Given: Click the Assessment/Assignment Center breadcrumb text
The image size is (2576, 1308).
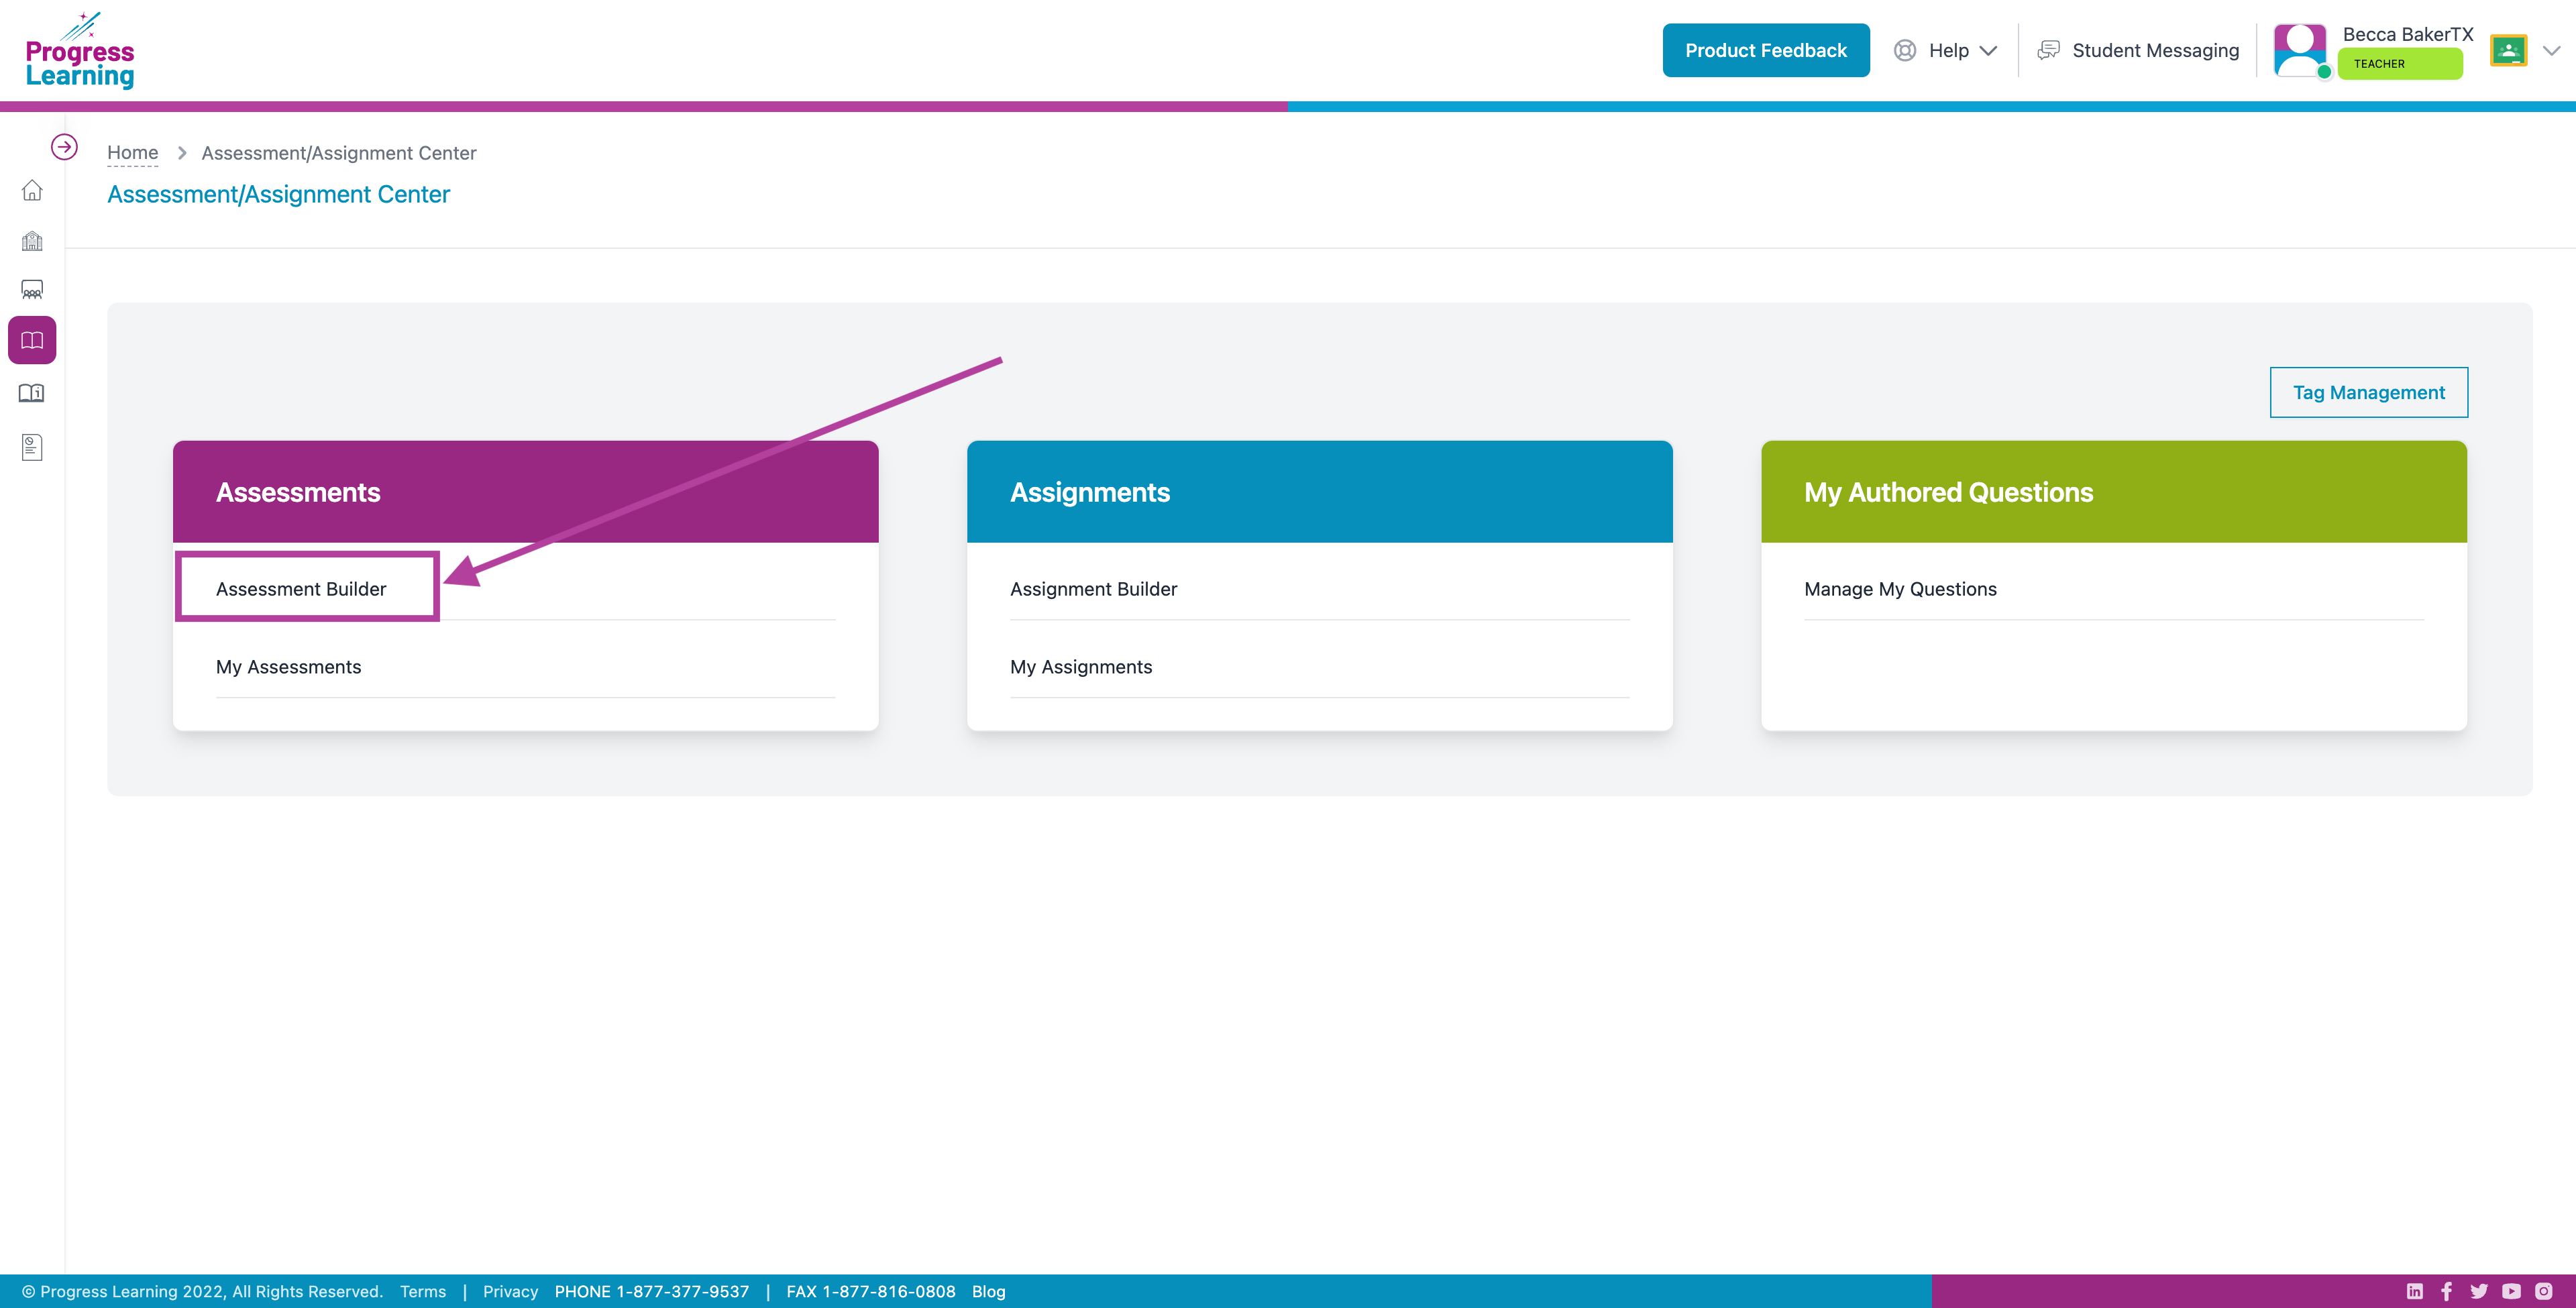Looking at the screenshot, I should [x=339, y=153].
